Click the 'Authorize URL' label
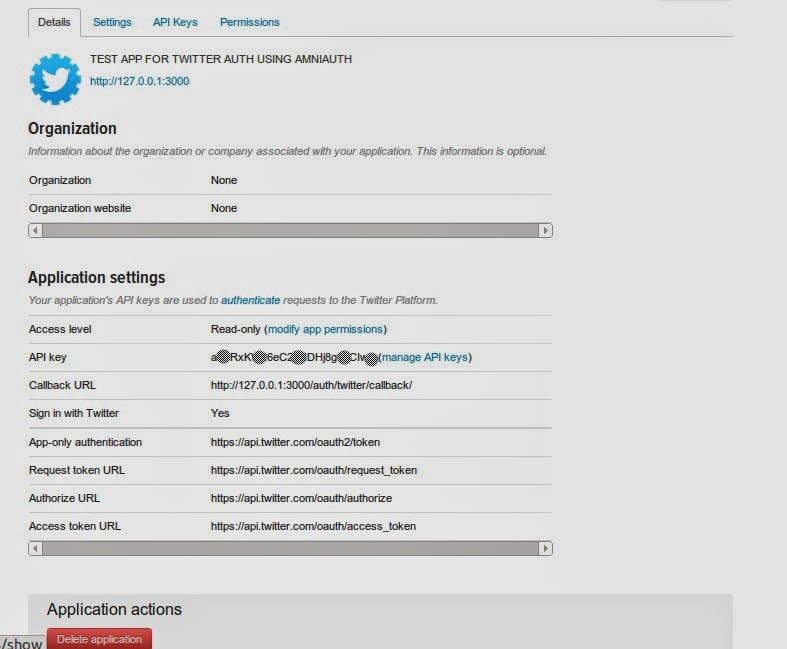The width and height of the screenshot is (787, 649). pos(64,498)
